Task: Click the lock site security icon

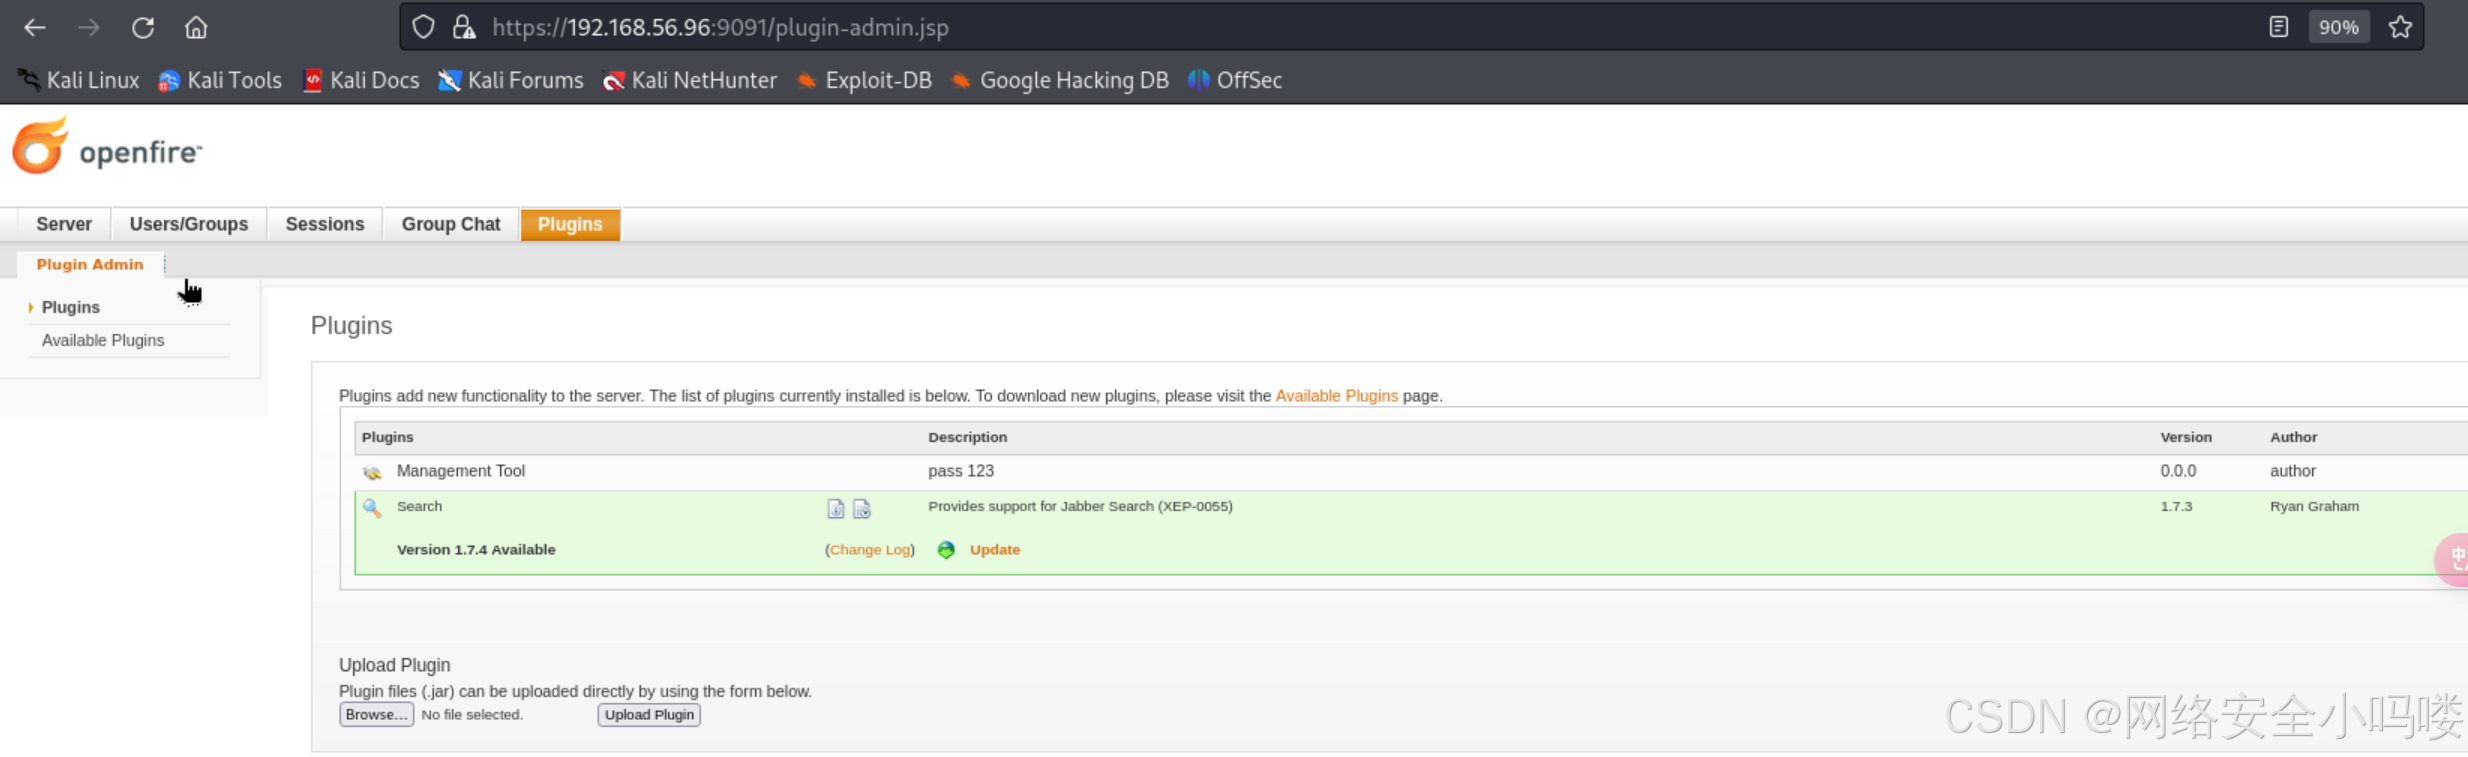Action: 463,27
